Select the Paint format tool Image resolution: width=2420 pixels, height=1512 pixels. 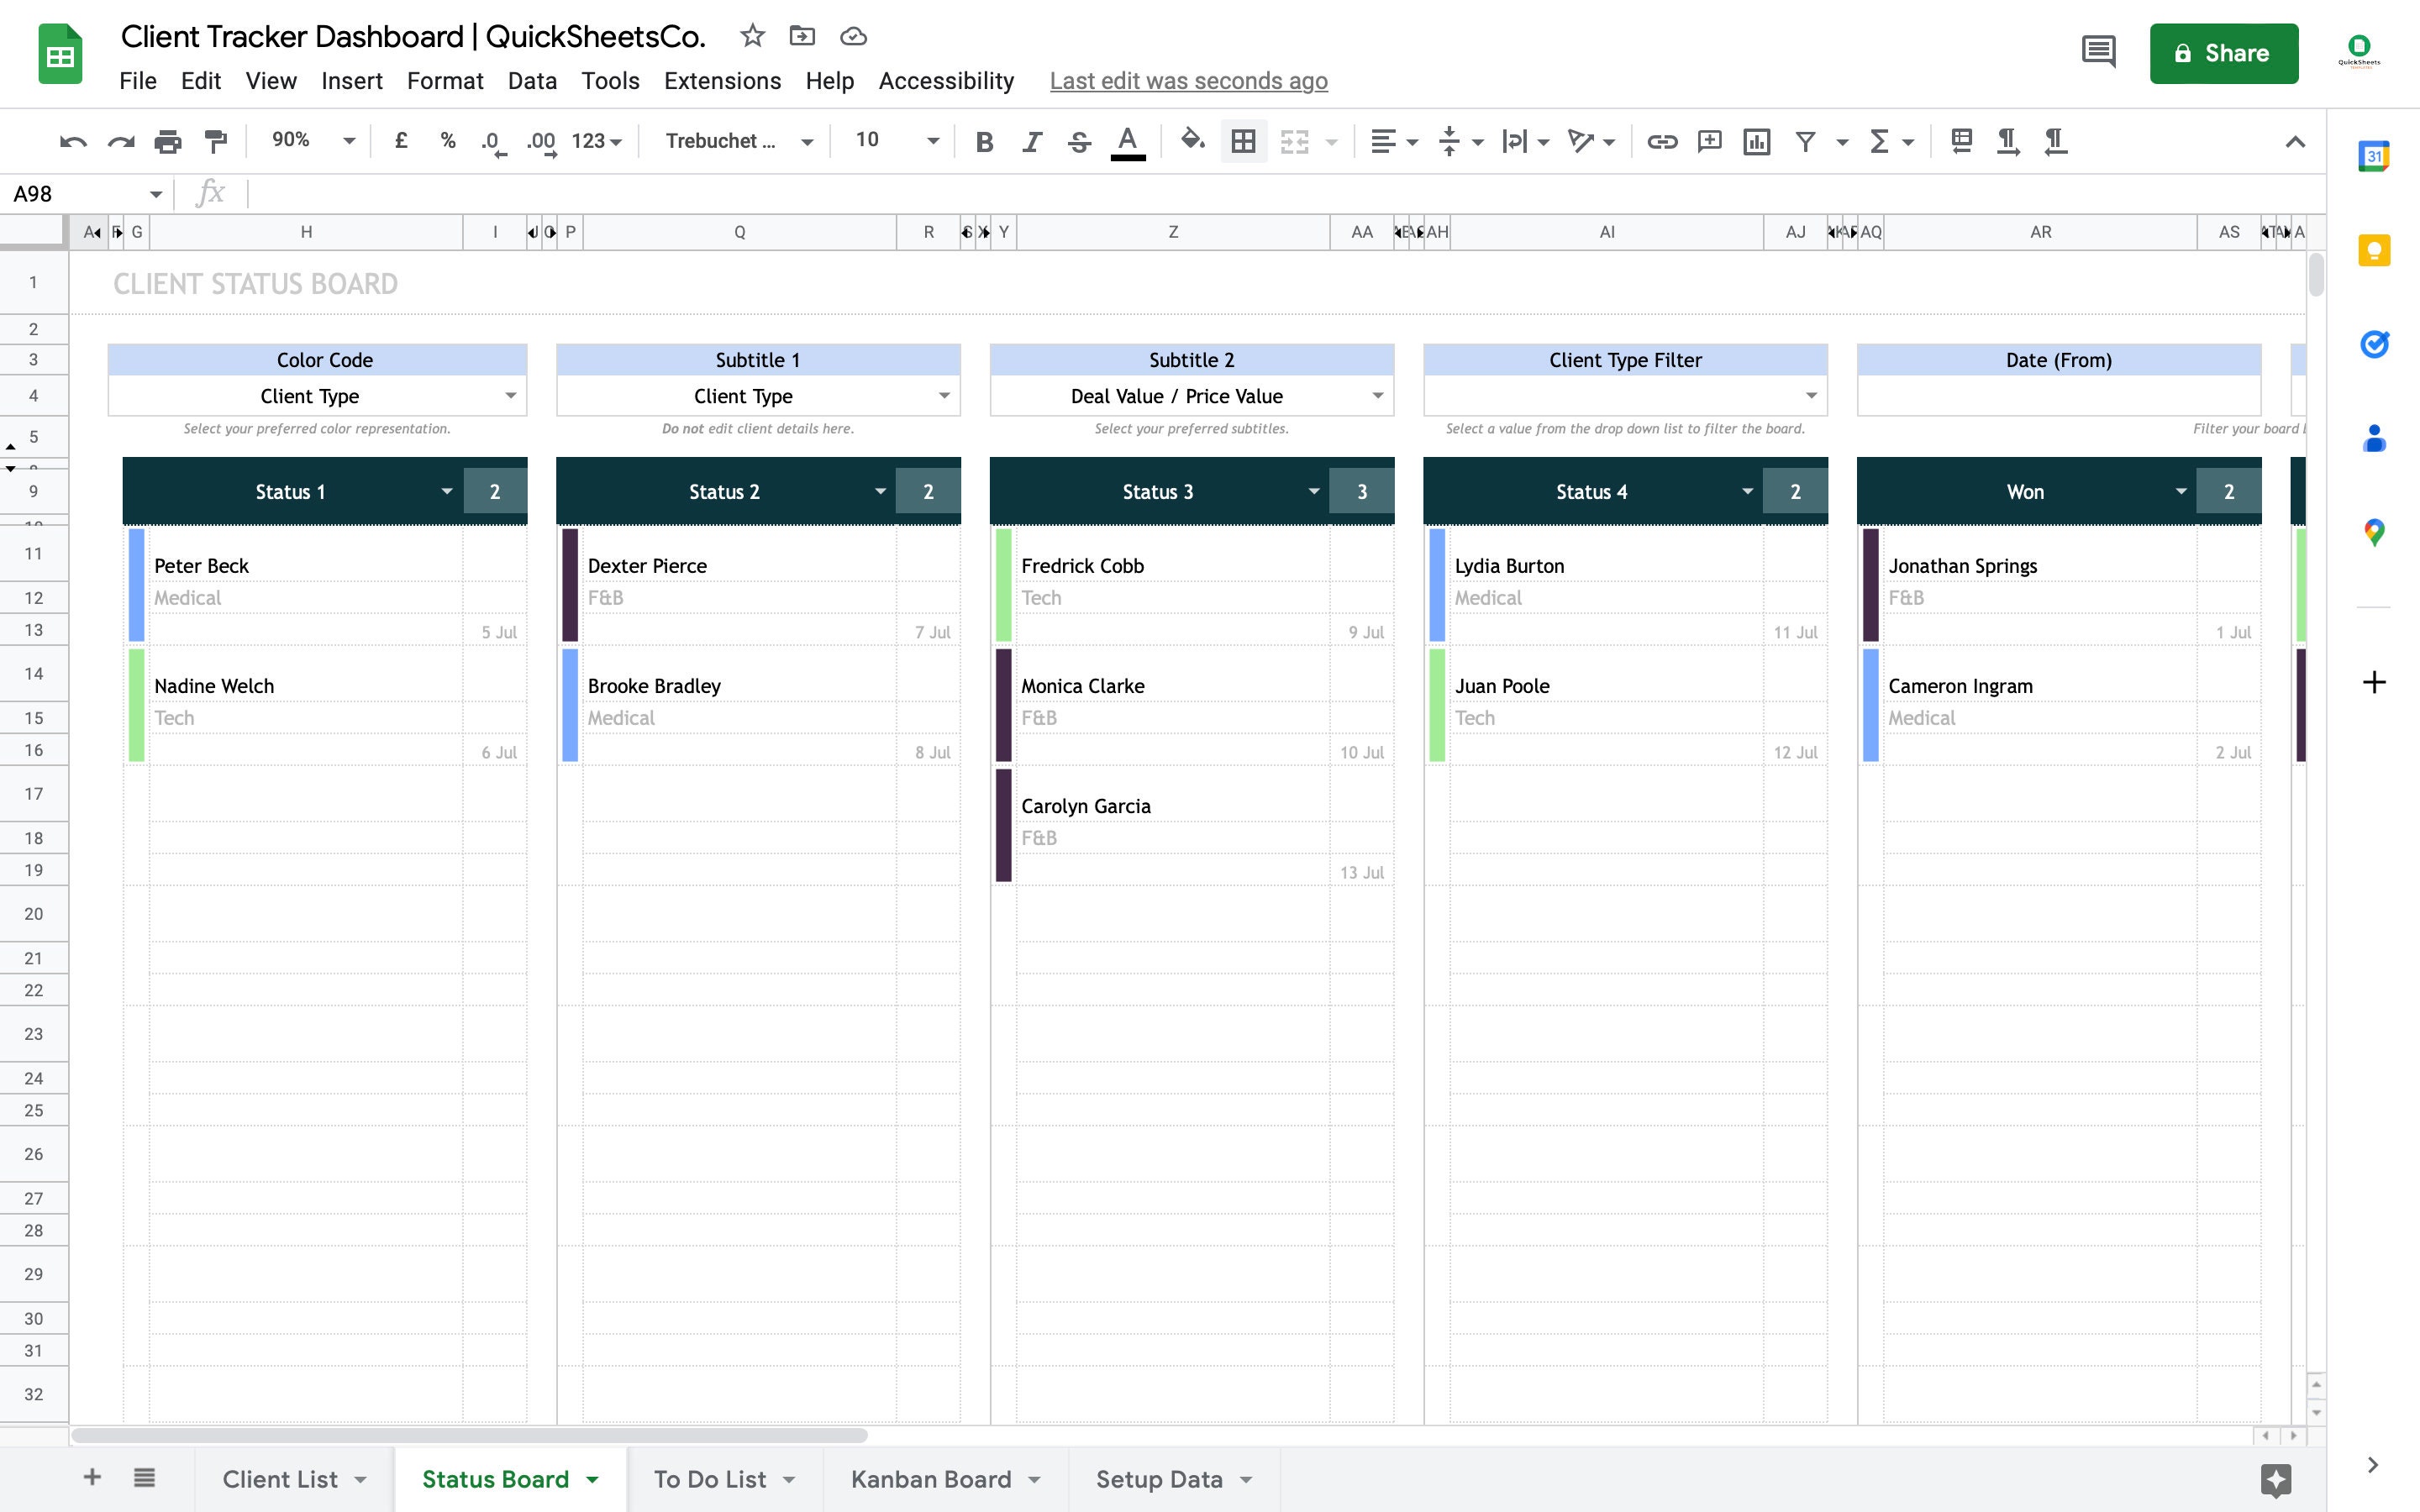216,141
